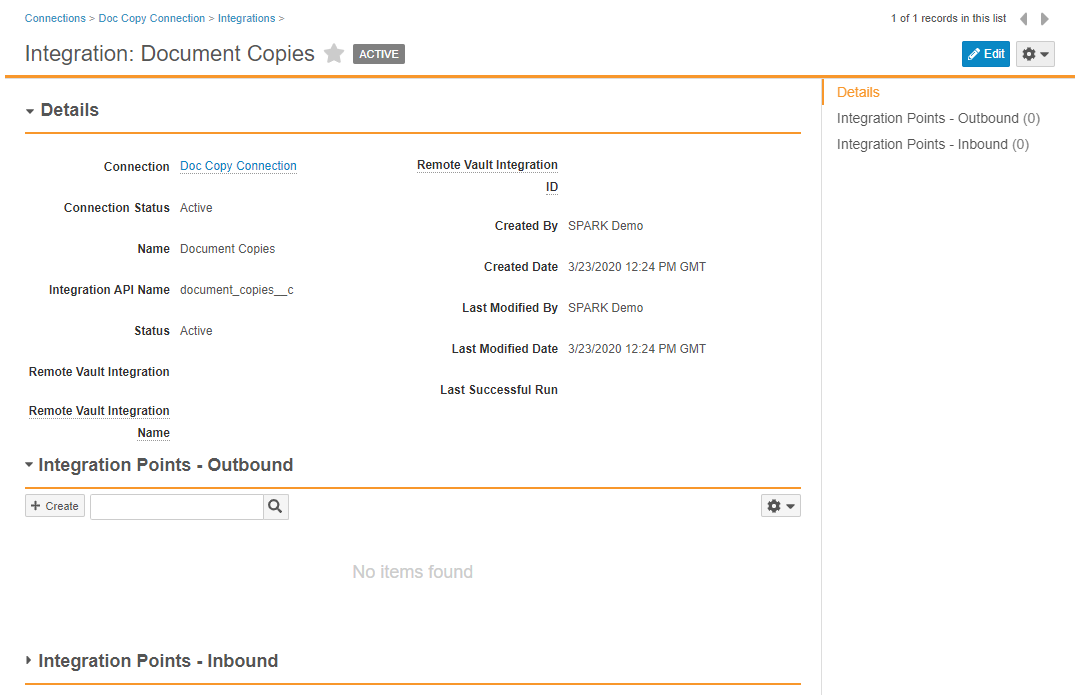Click the Connection Status Active value
The height and width of the screenshot is (695, 1082).
[x=196, y=208]
